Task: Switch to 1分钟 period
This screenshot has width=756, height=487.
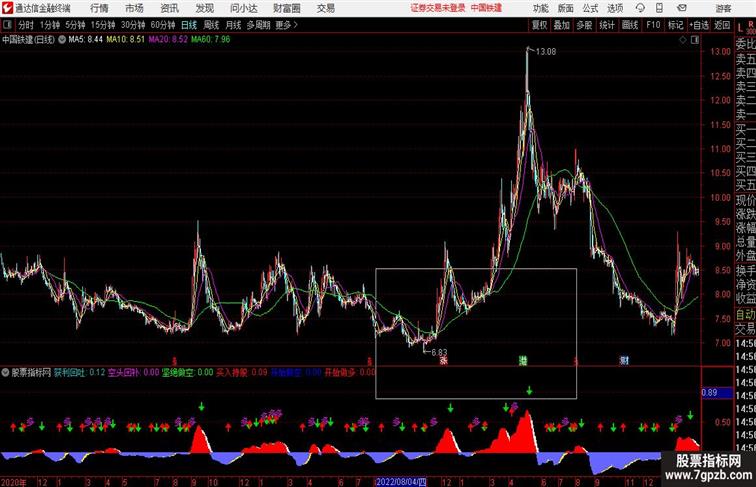Action: [50, 25]
